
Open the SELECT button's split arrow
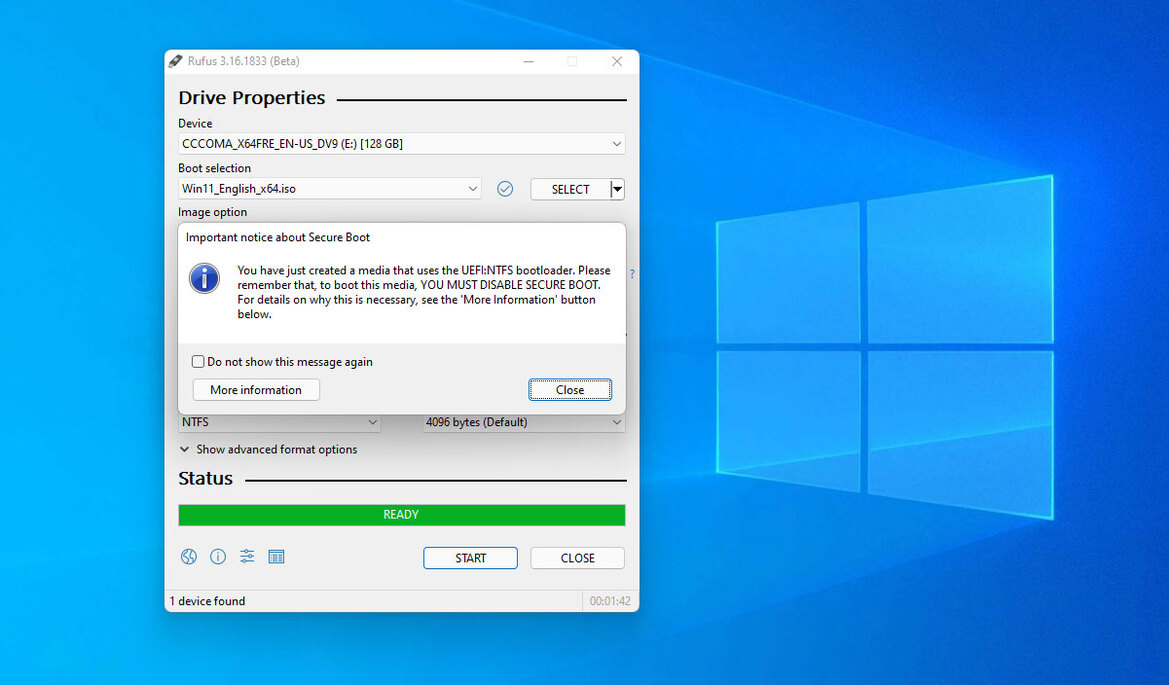click(617, 189)
